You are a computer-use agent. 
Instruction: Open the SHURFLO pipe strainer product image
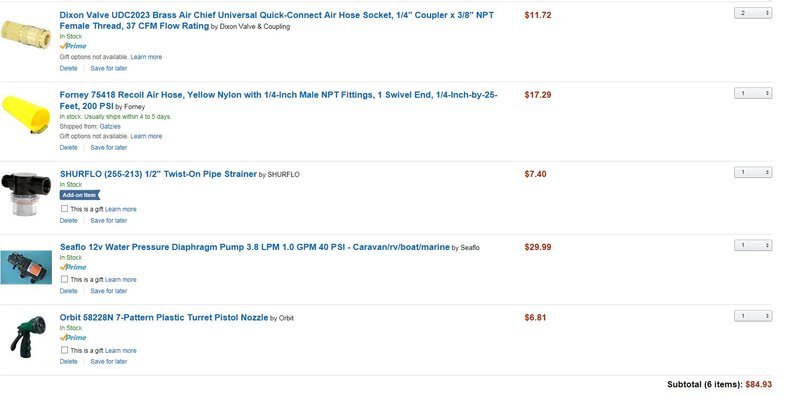pos(25,194)
